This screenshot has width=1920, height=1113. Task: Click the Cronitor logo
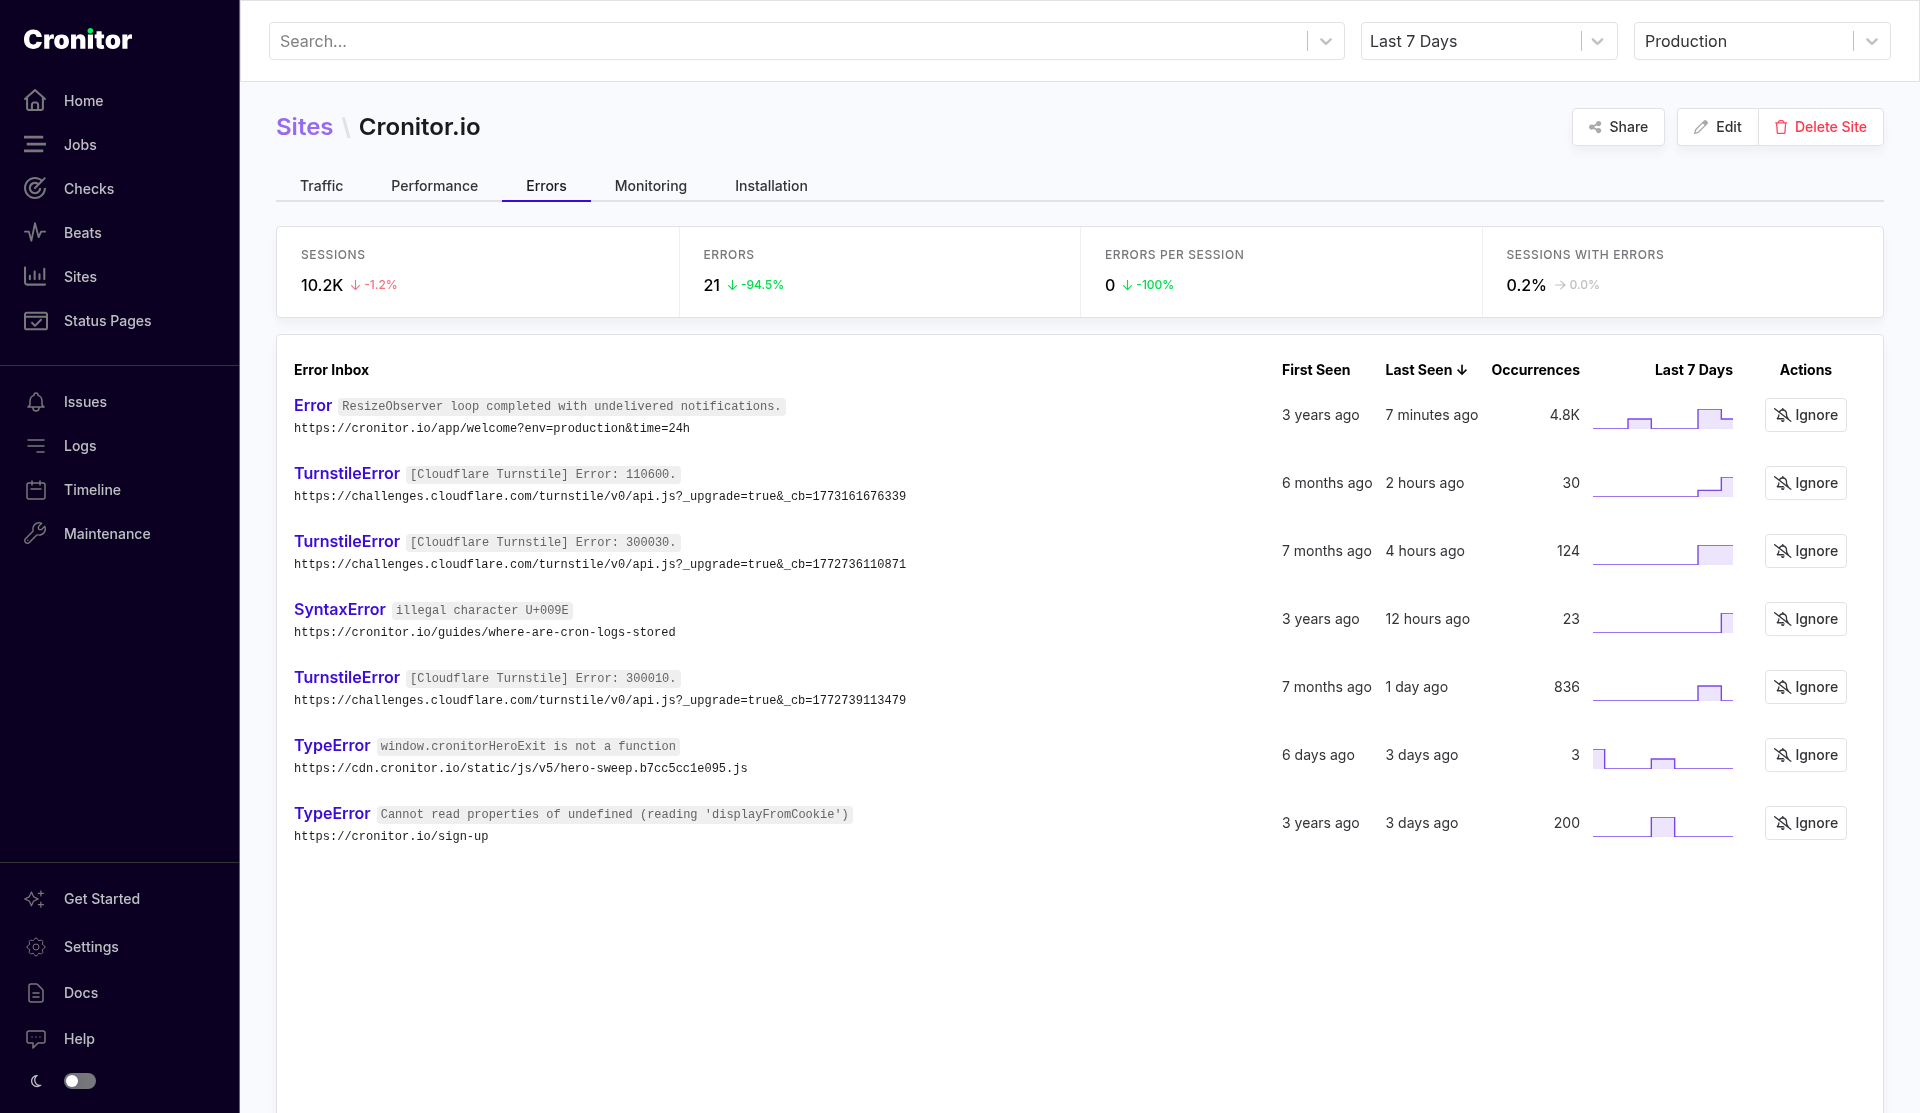click(78, 40)
